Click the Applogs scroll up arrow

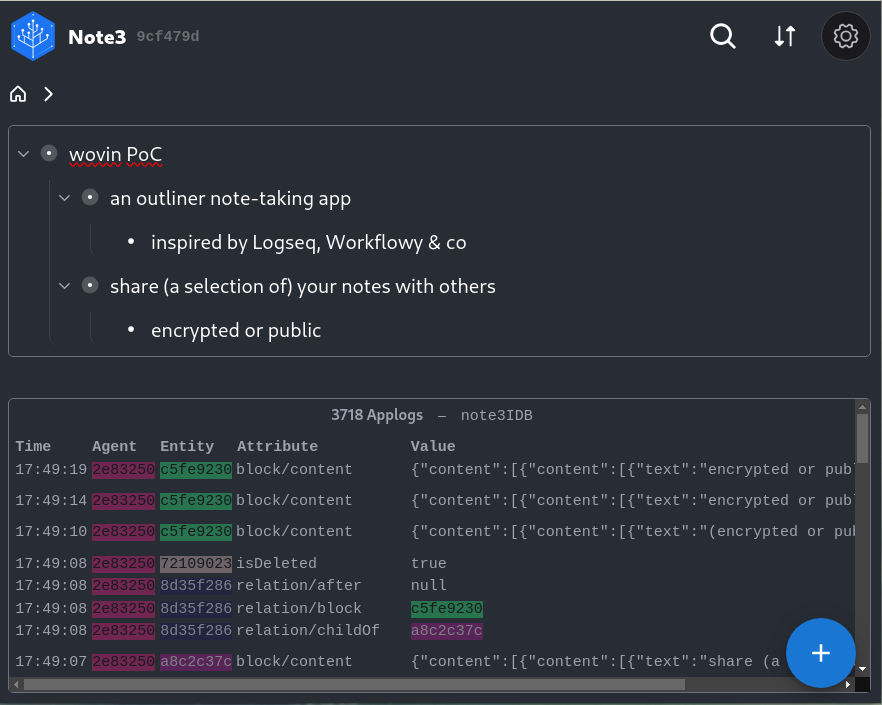[x=862, y=406]
